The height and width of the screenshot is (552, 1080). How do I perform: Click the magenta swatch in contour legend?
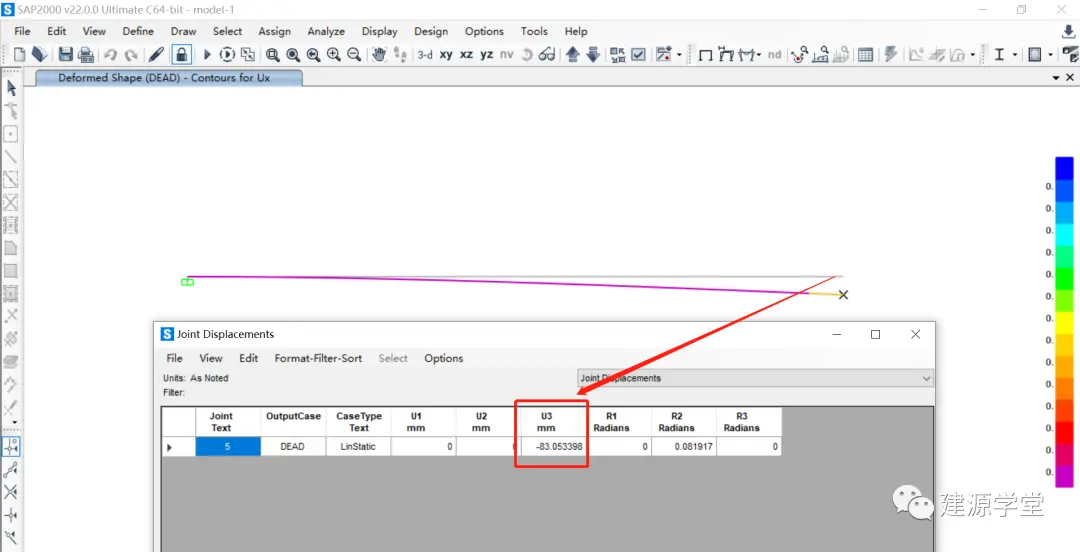pos(1064,477)
